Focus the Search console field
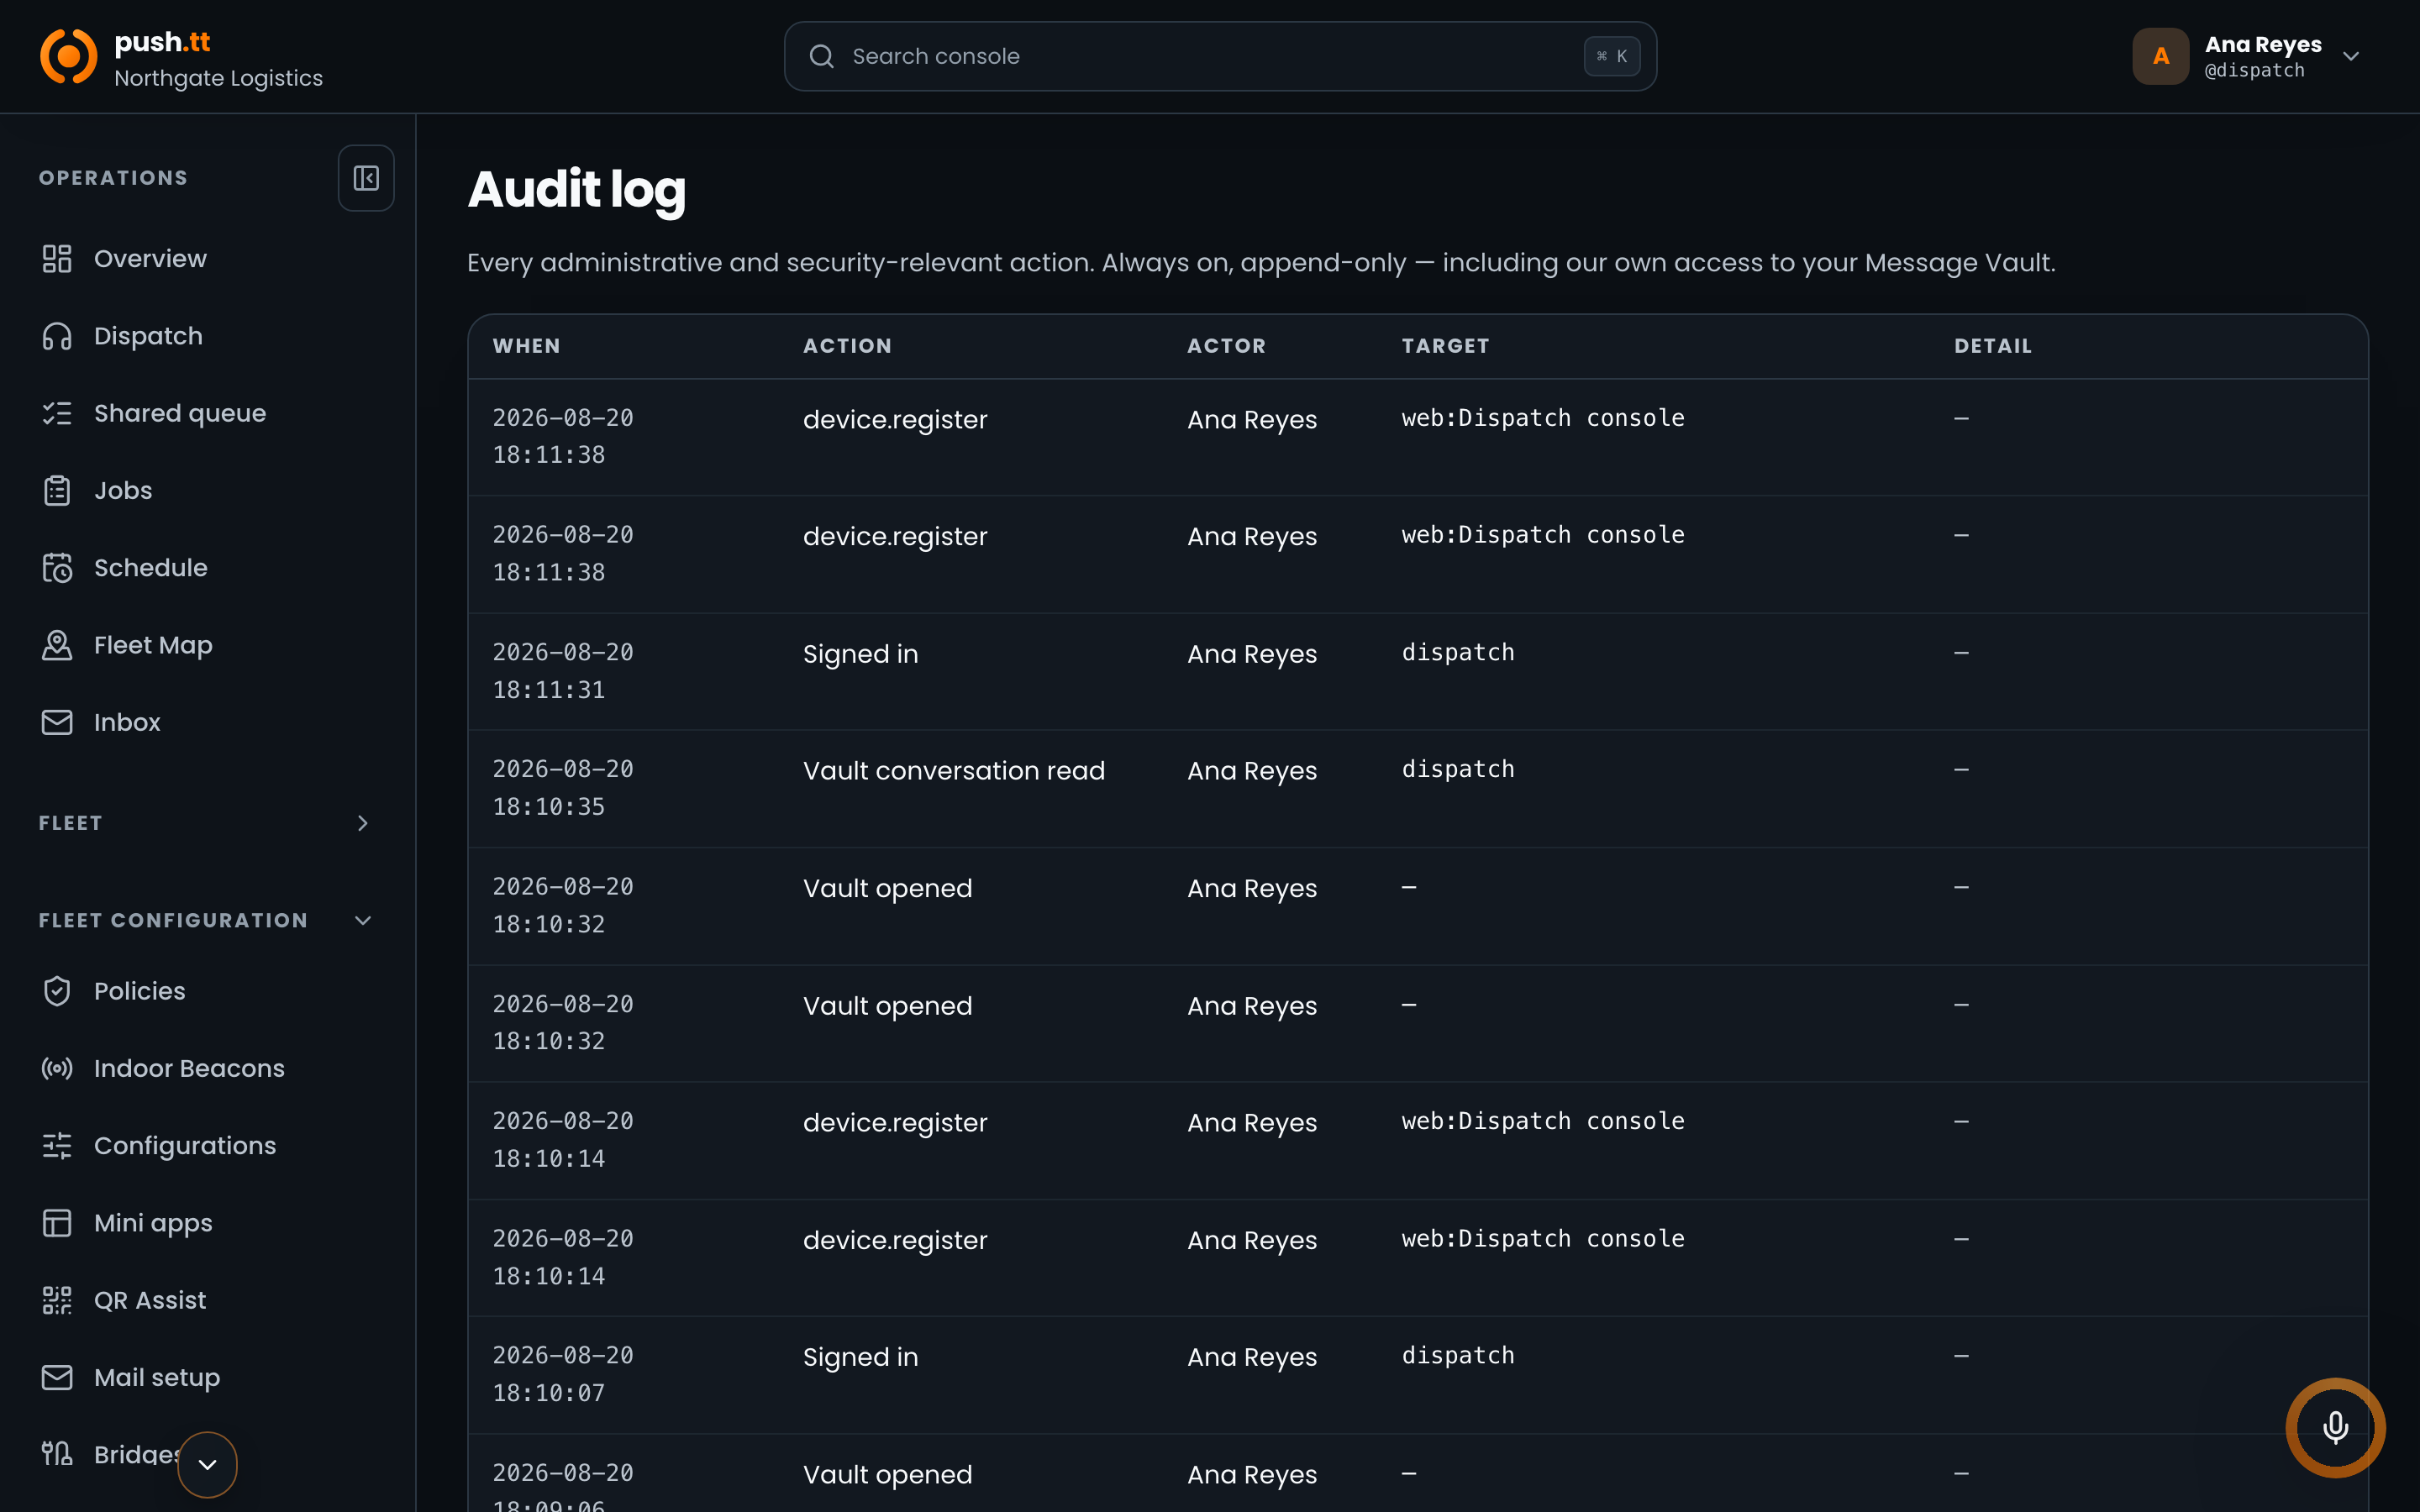 (x=1220, y=56)
